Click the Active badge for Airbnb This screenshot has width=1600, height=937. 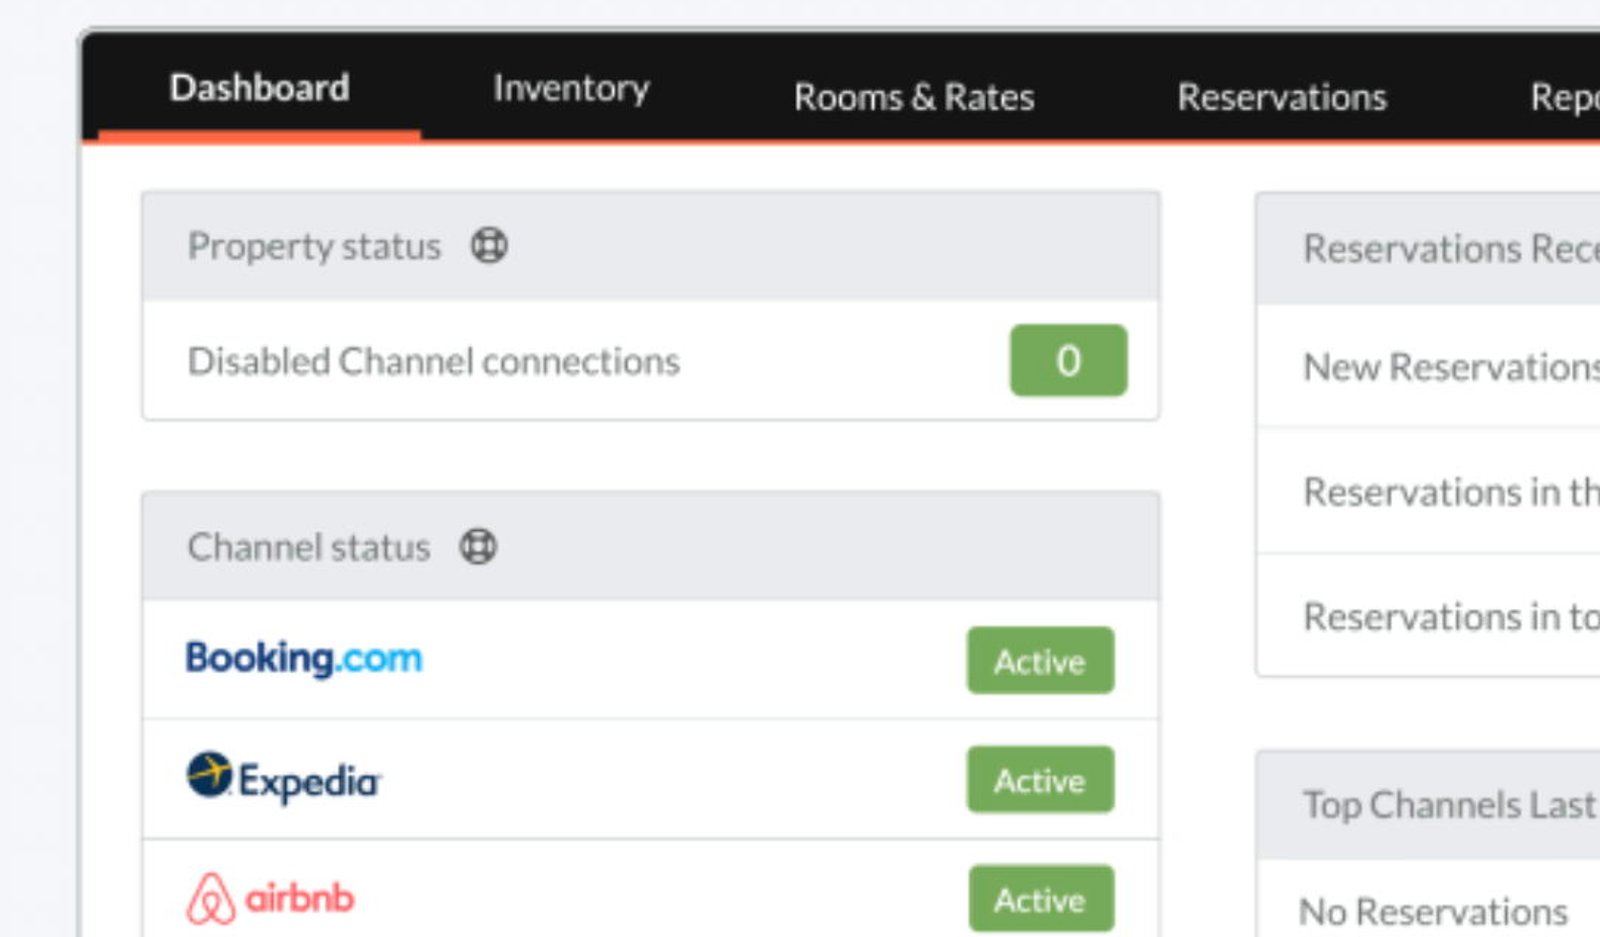[1041, 898]
